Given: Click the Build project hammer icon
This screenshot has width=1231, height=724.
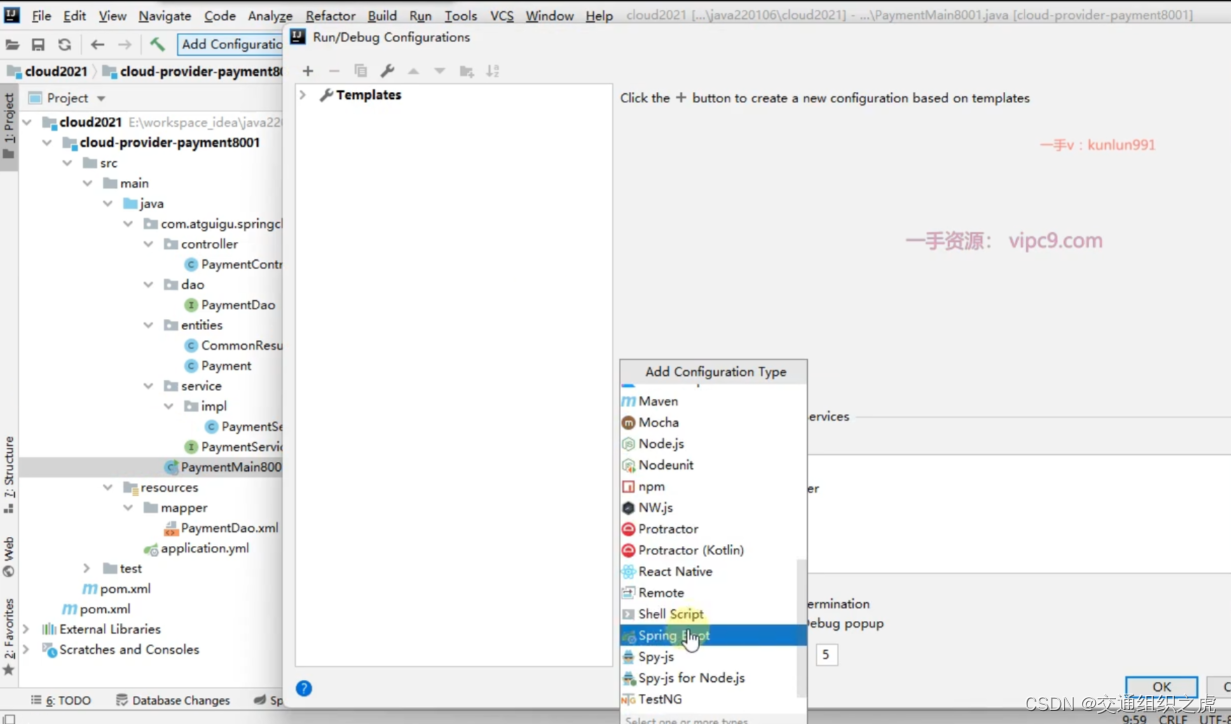Looking at the screenshot, I should point(157,45).
